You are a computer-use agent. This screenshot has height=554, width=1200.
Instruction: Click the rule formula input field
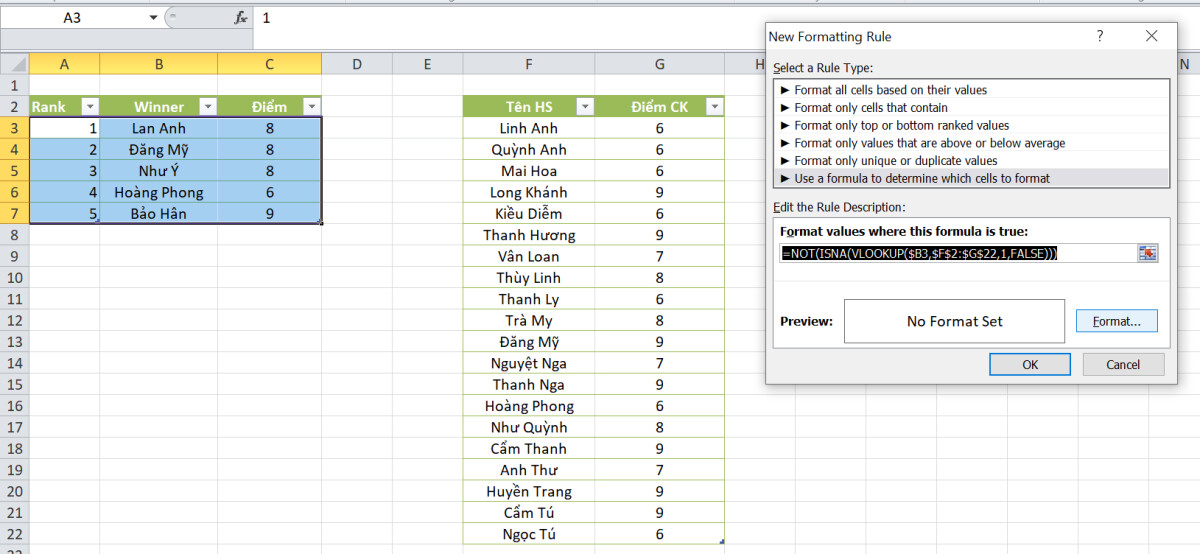pyautogui.click(x=957, y=254)
